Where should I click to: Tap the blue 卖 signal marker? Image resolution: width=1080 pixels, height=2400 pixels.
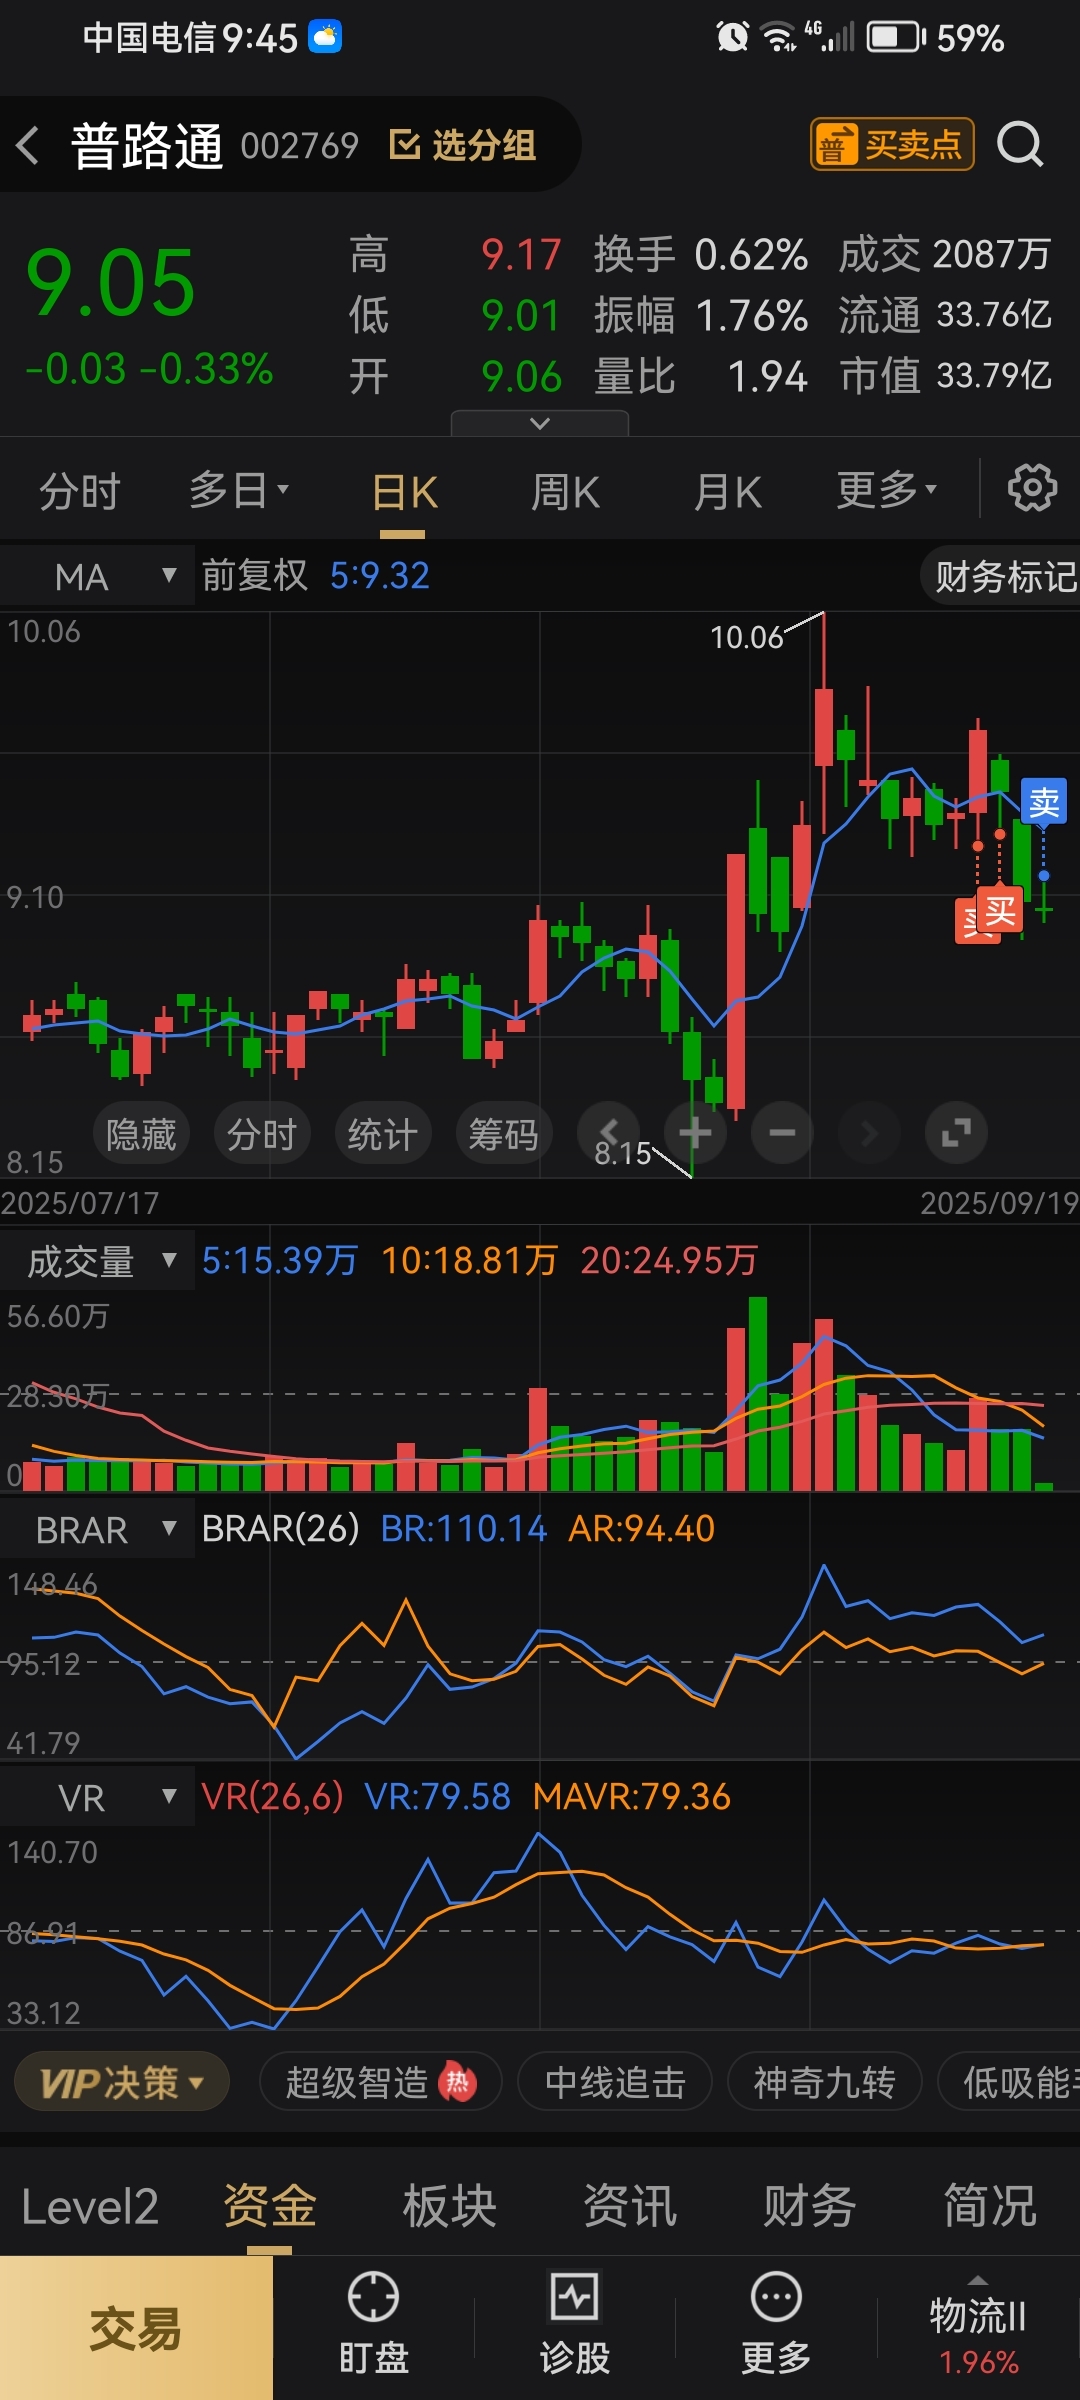1044,802
